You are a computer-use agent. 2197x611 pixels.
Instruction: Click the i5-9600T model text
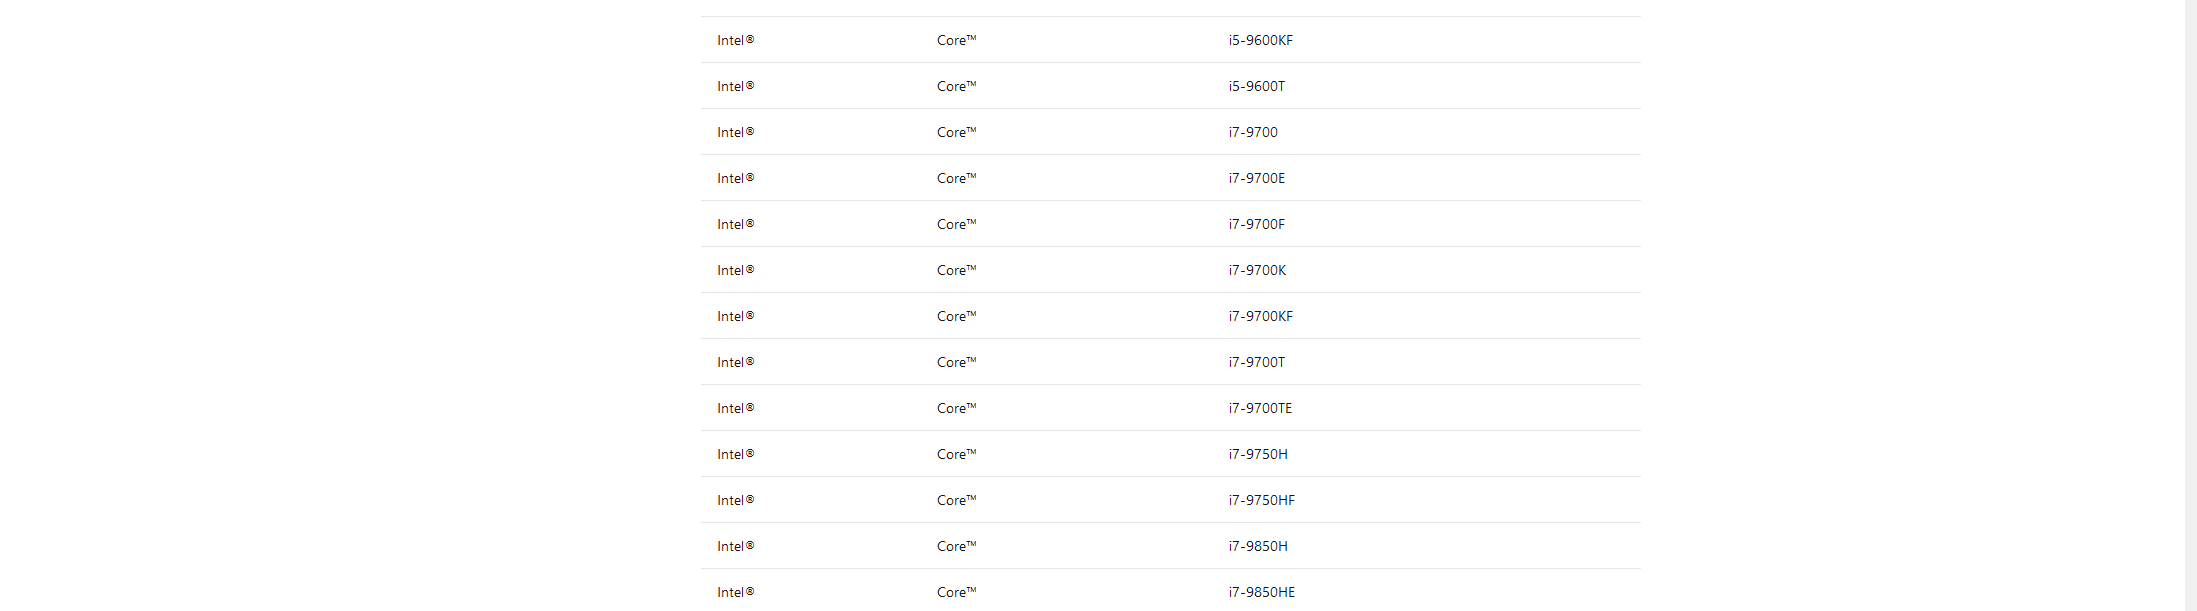coord(1256,86)
